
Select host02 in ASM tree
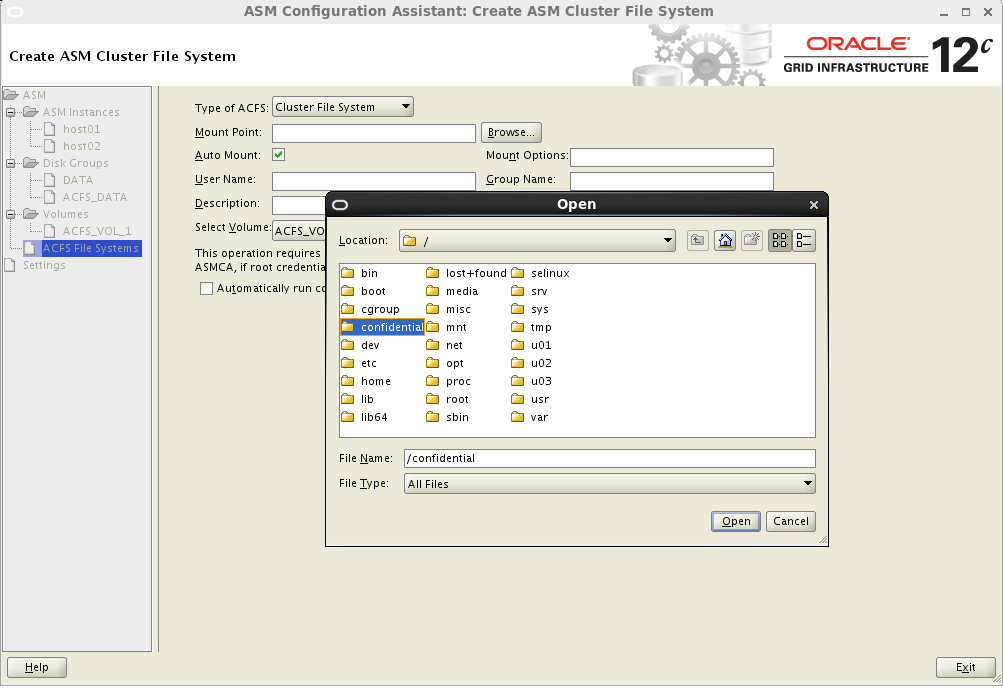[81, 146]
